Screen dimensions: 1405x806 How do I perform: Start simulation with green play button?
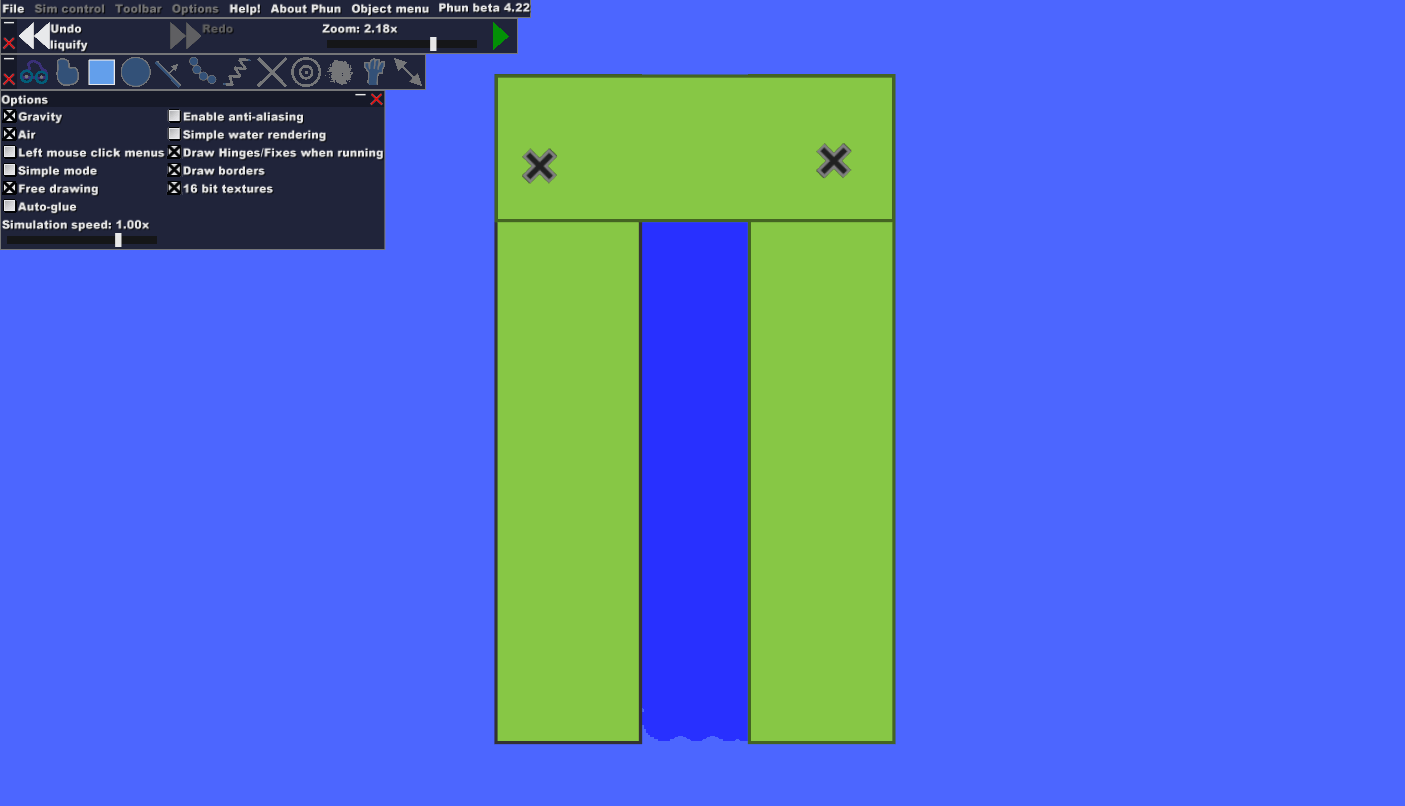point(501,37)
